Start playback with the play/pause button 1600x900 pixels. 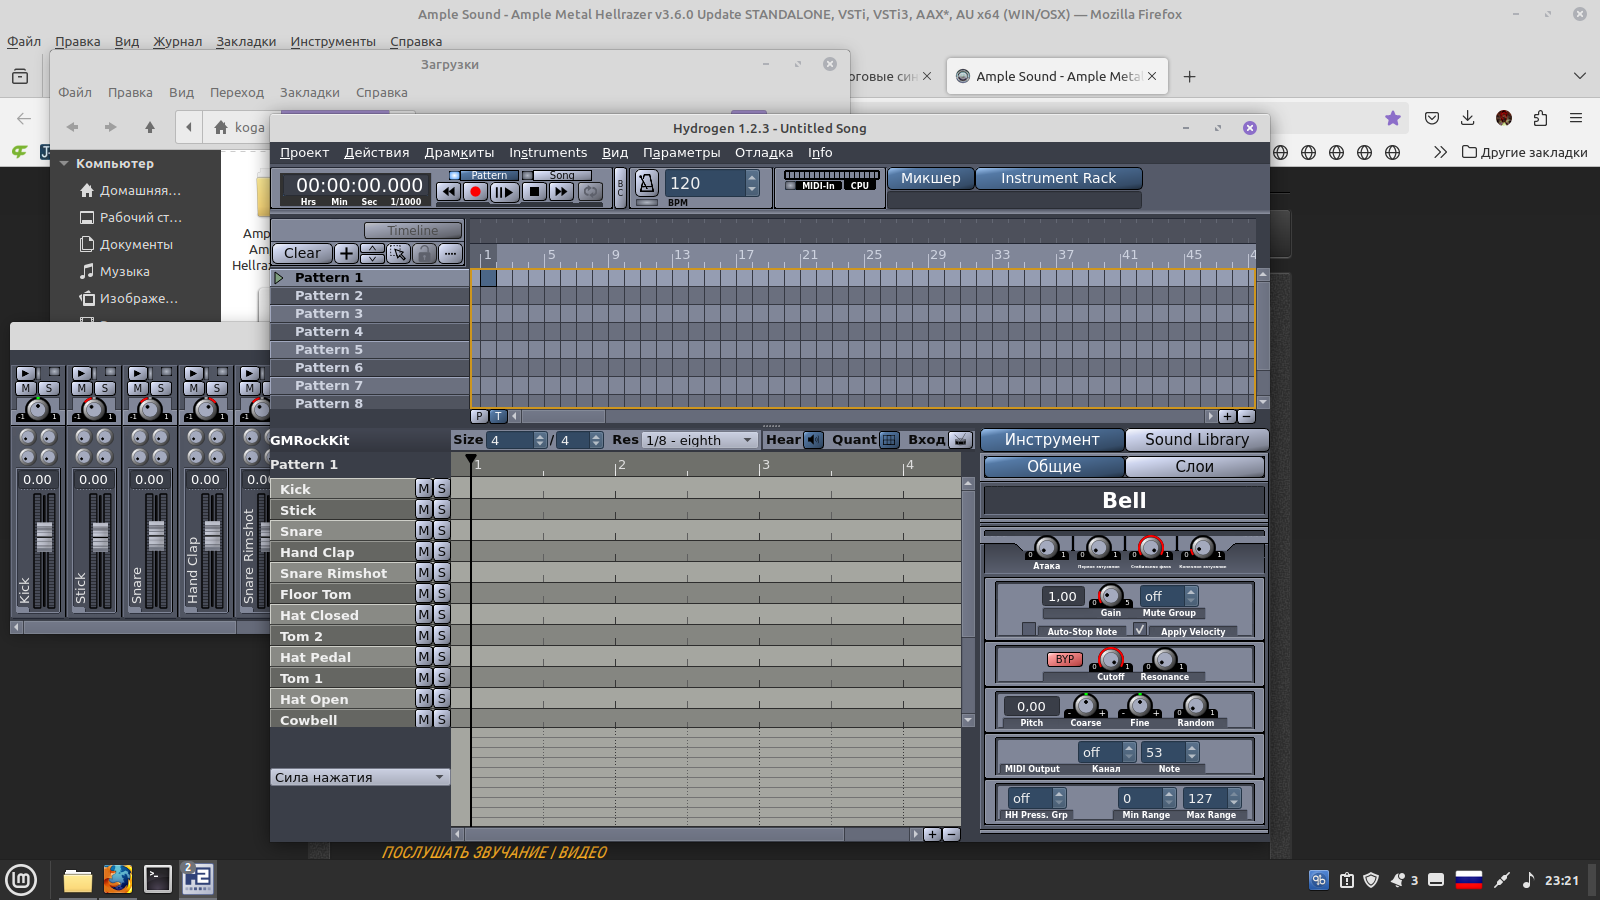coord(505,192)
